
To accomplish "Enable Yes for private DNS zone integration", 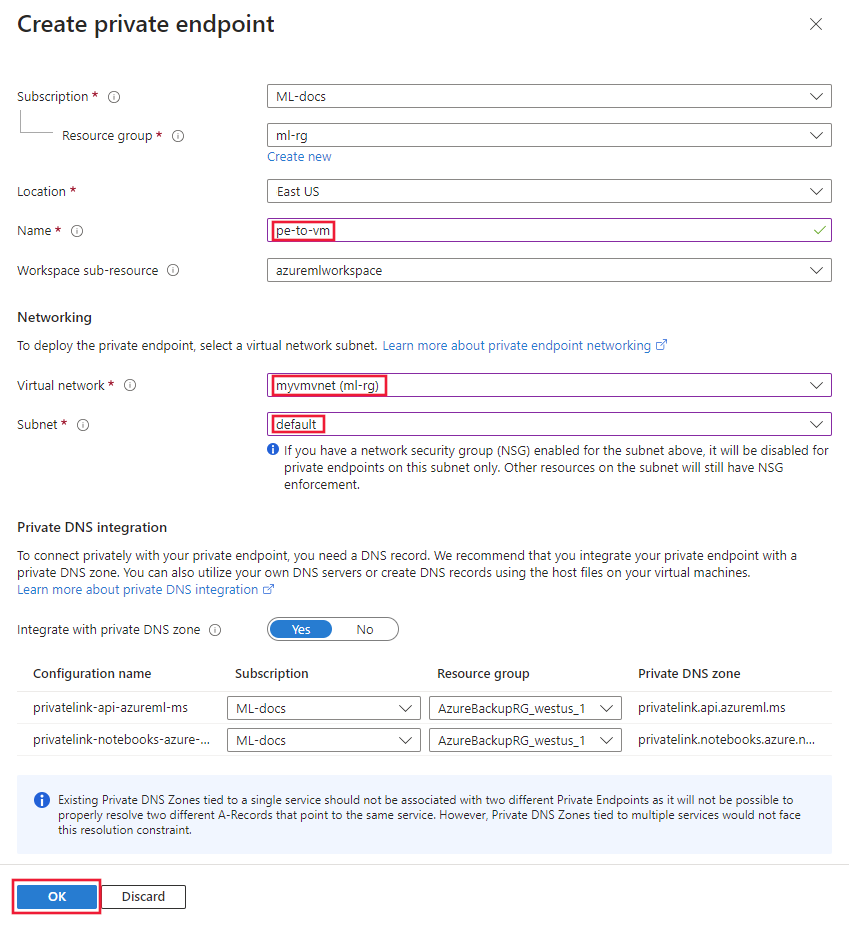I will pos(300,629).
